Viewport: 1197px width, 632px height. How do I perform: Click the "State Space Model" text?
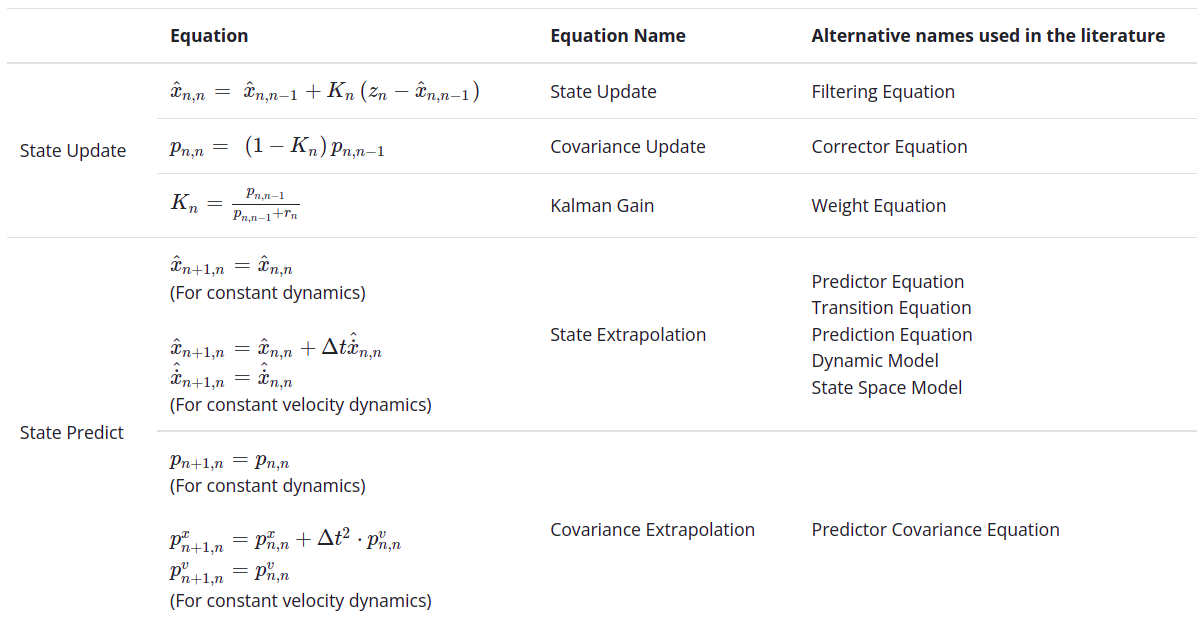tap(886, 387)
